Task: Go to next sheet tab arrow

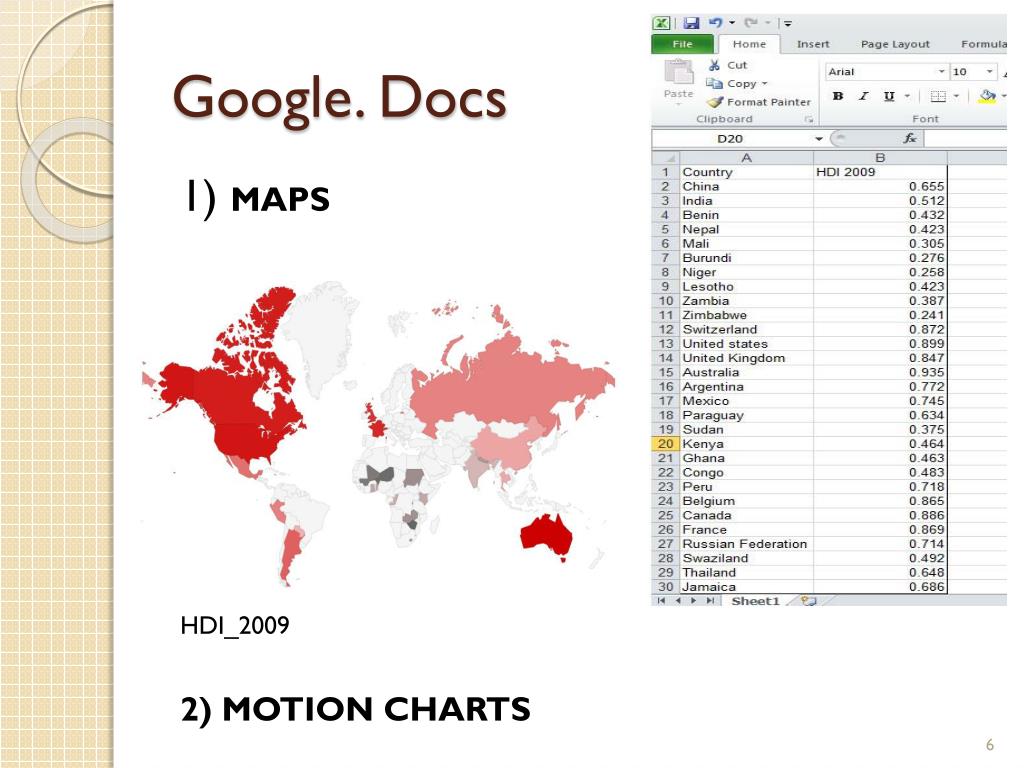Action: tap(694, 601)
